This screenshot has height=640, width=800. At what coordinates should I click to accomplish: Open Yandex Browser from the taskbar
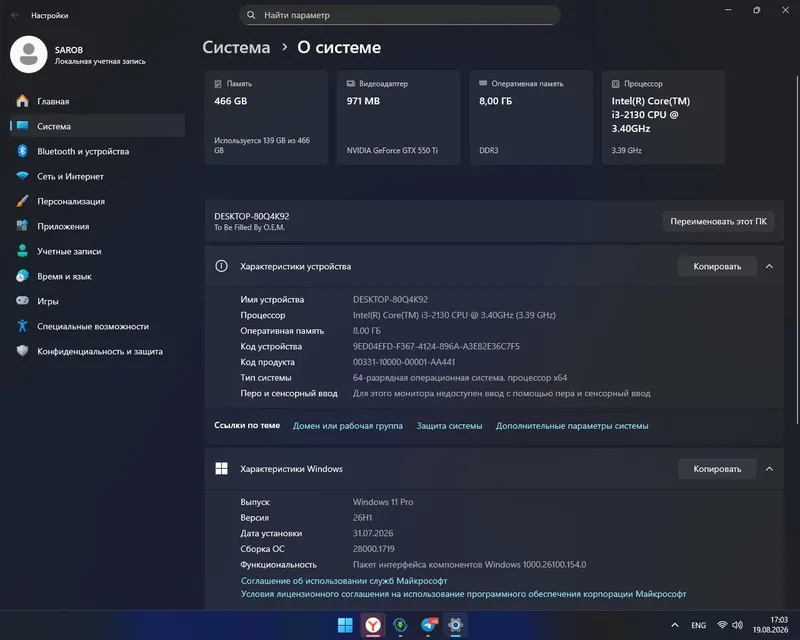tap(373, 625)
